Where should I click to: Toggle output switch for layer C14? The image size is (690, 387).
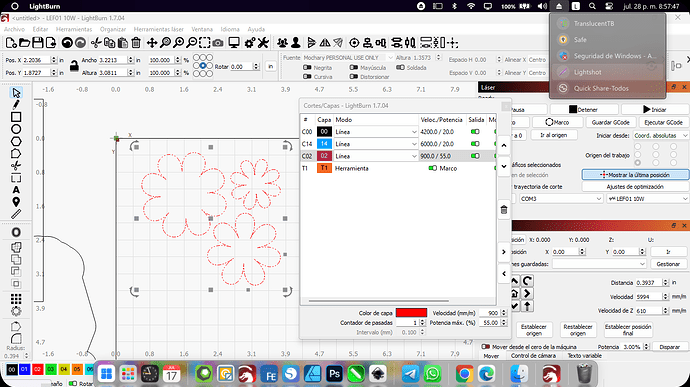475,144
